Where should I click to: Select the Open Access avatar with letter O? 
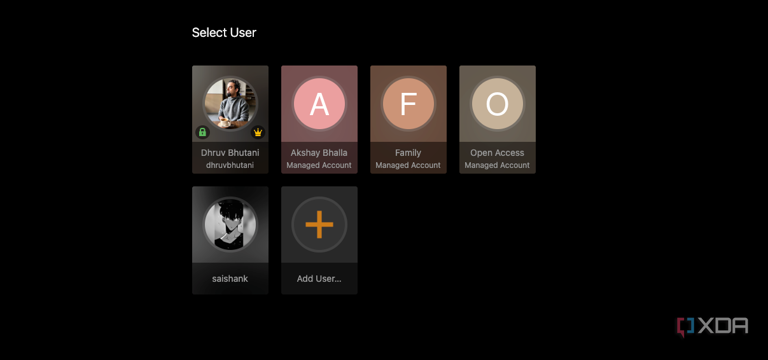coord(497,104)
